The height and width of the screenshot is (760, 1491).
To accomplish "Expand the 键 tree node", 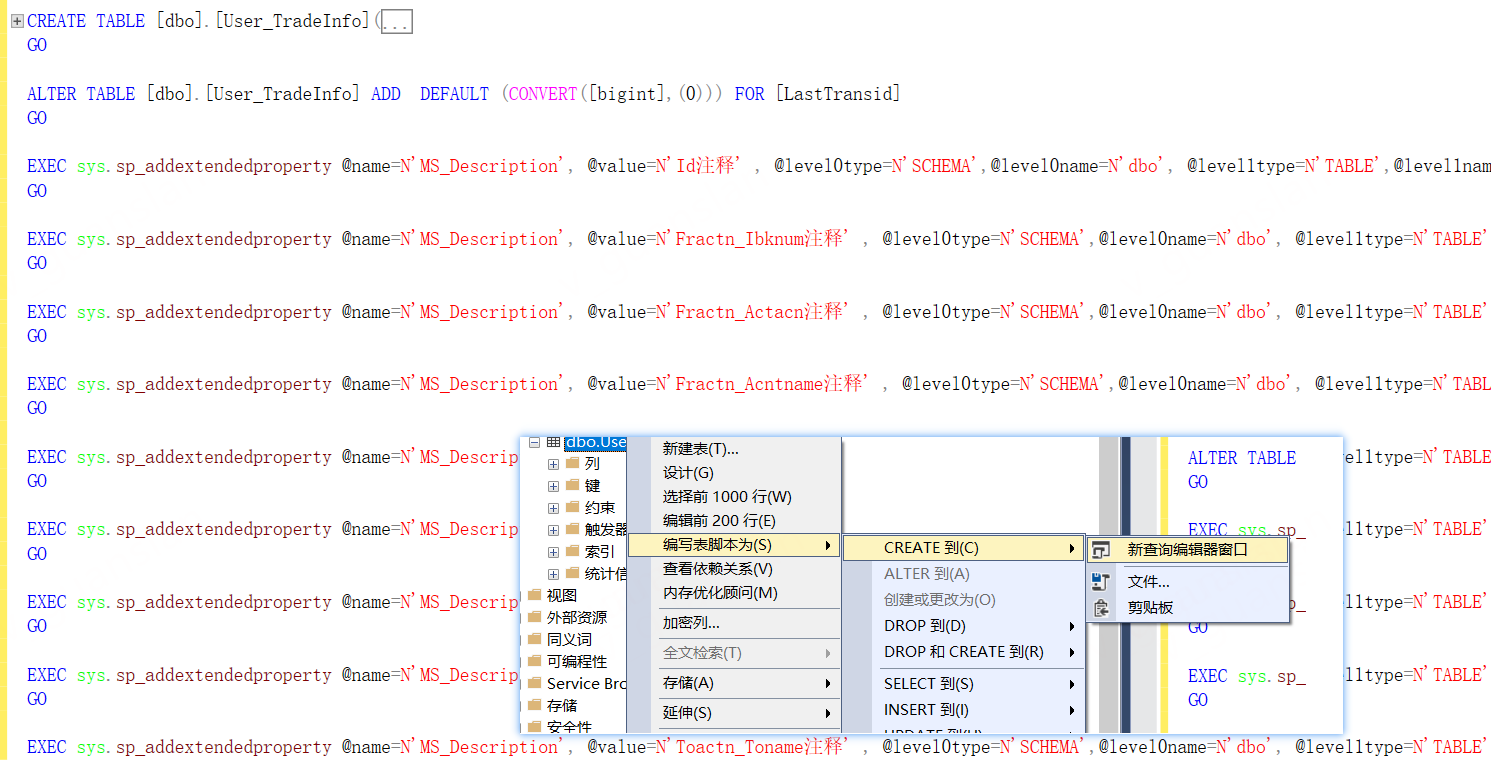I will (553, 486).
